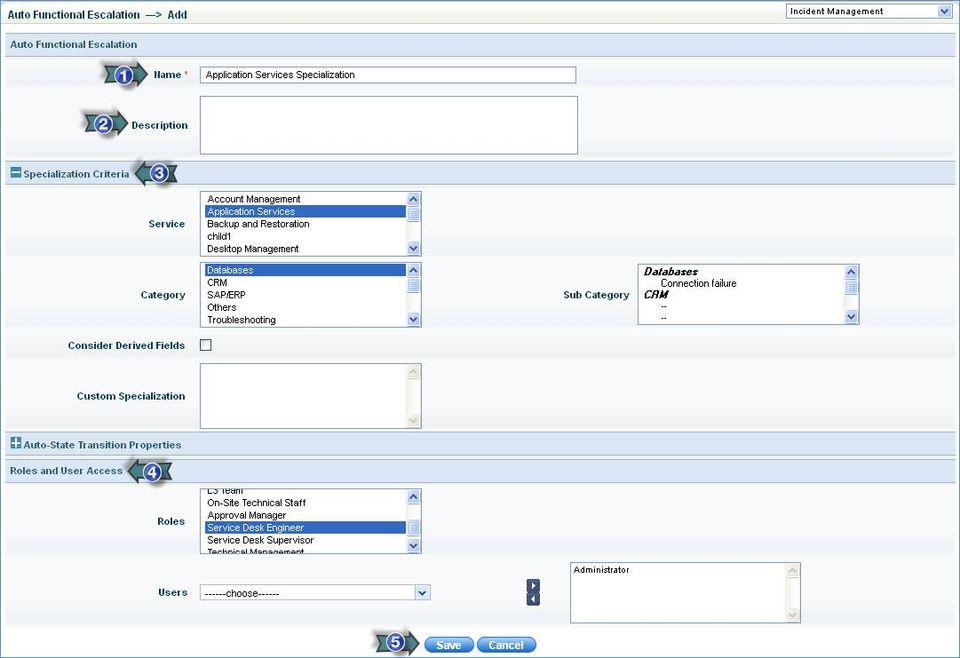Click inside the Description text area
This screenshot has width=960, height=658.
(389, 125)
